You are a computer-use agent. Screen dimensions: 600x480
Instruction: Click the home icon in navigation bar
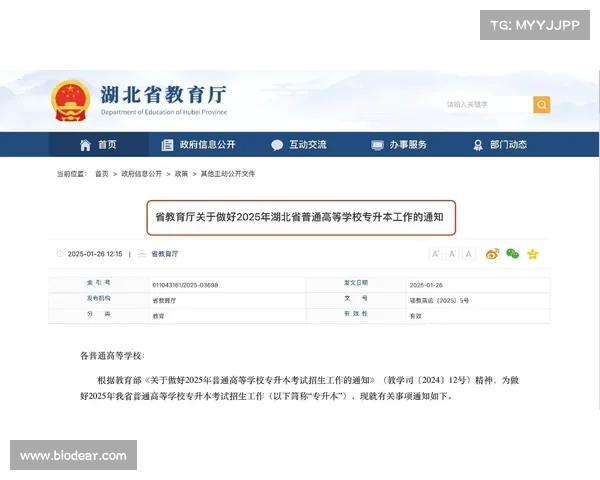pos(85,145)
